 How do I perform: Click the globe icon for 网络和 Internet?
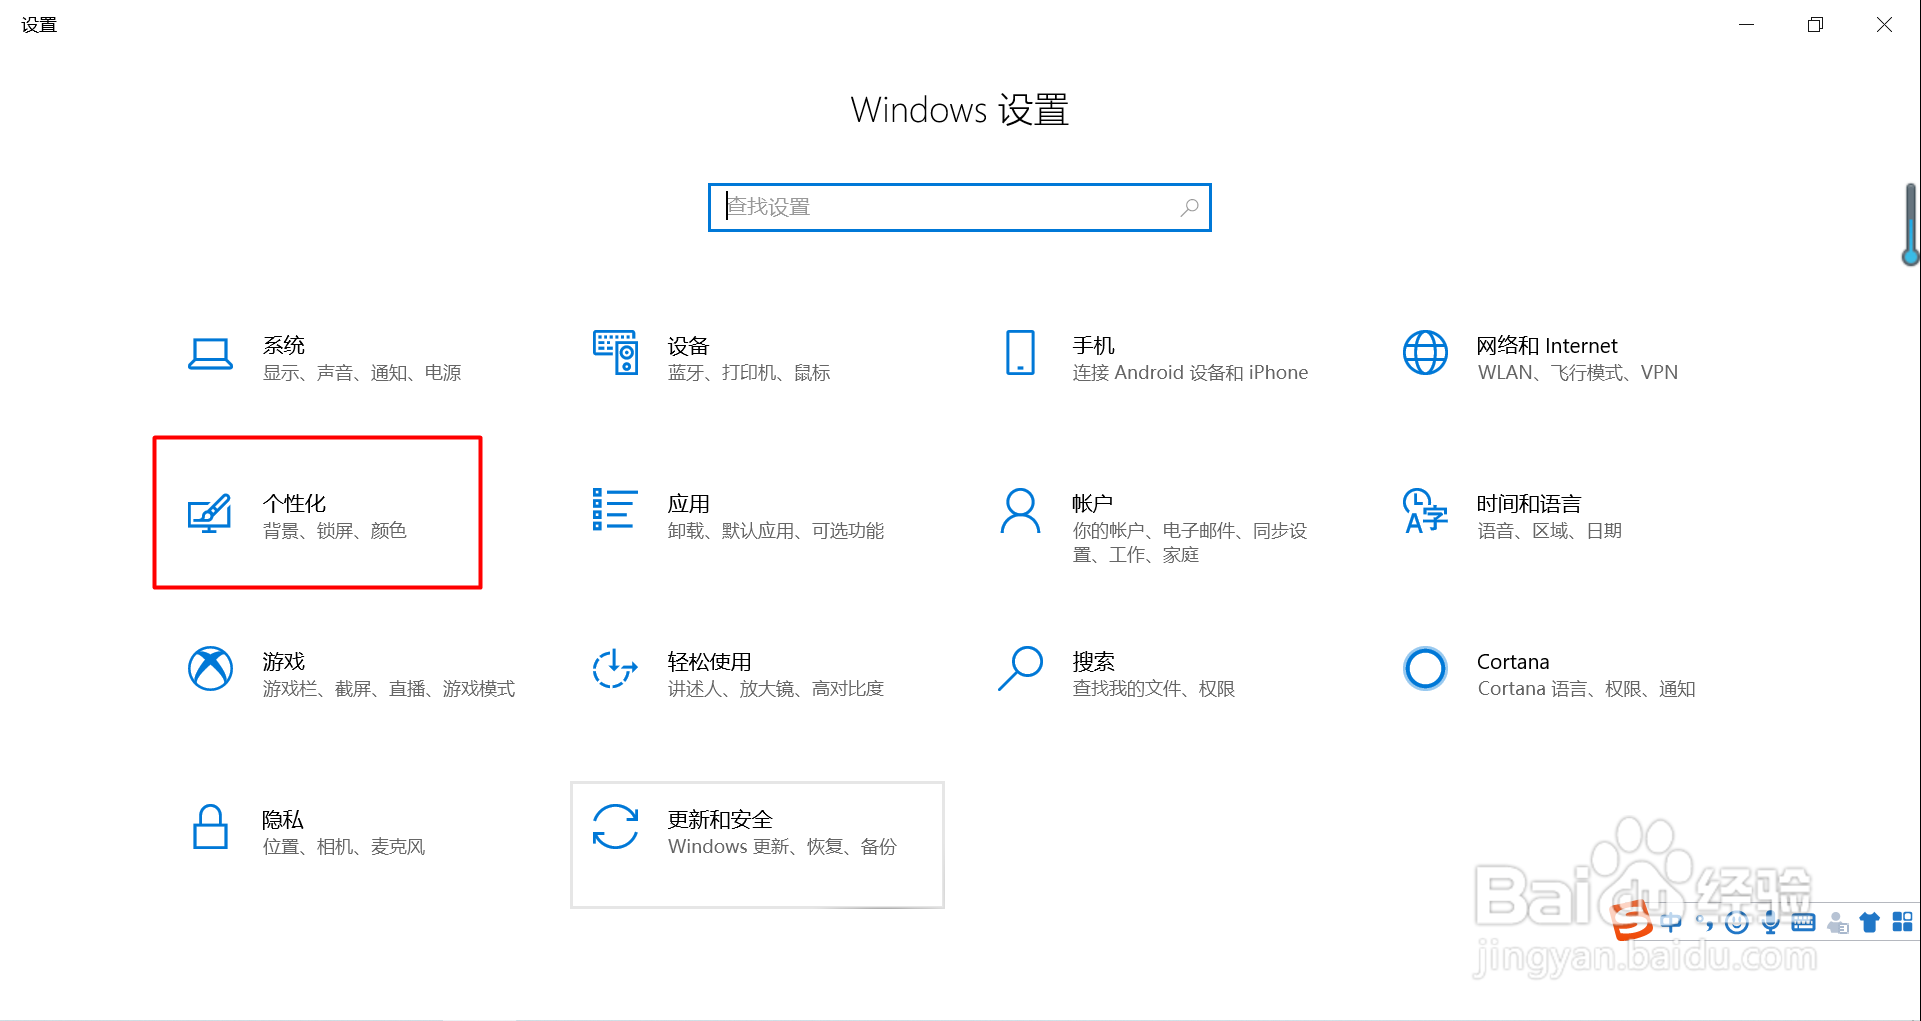pyautogui.click(x=1424, y=353)
